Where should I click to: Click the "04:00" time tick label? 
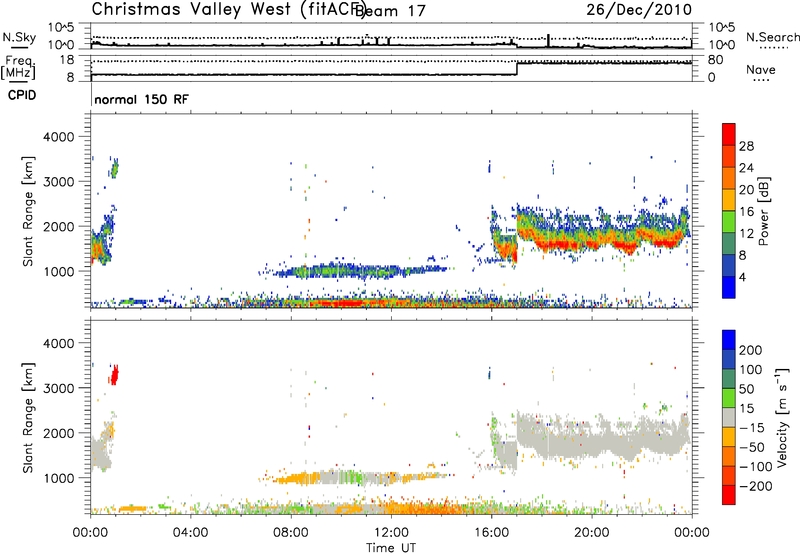[x=190, y=533]
